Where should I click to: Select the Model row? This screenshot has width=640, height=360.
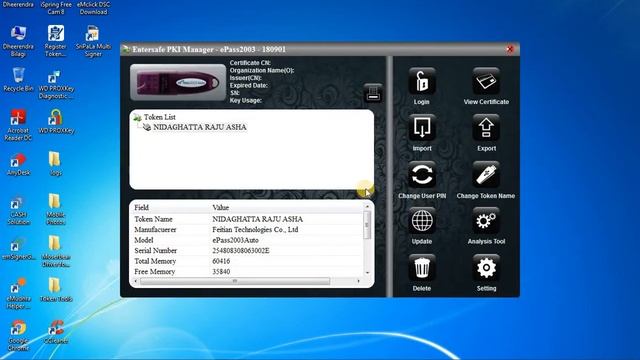pos(247,240)
